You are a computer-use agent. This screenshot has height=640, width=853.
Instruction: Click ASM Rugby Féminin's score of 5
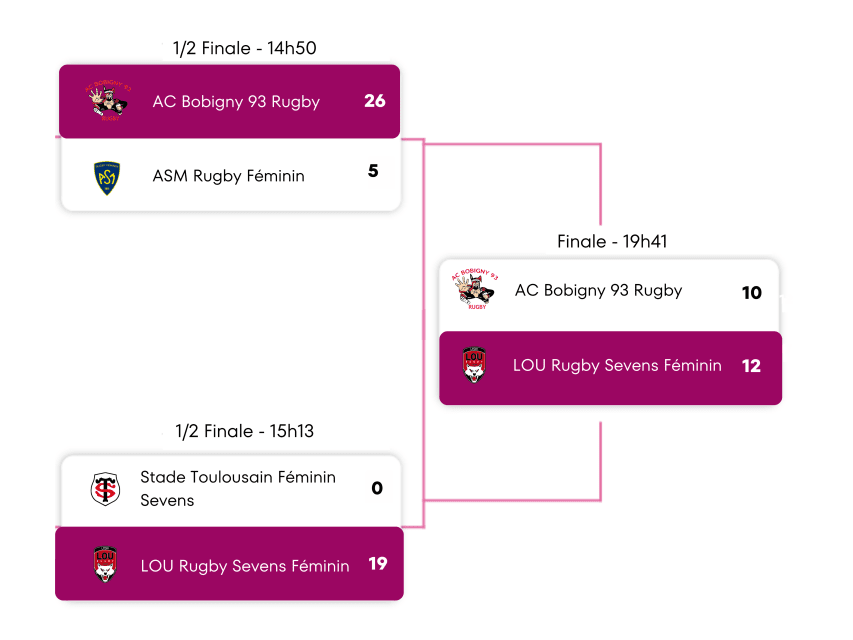click(x=373, y=171)
